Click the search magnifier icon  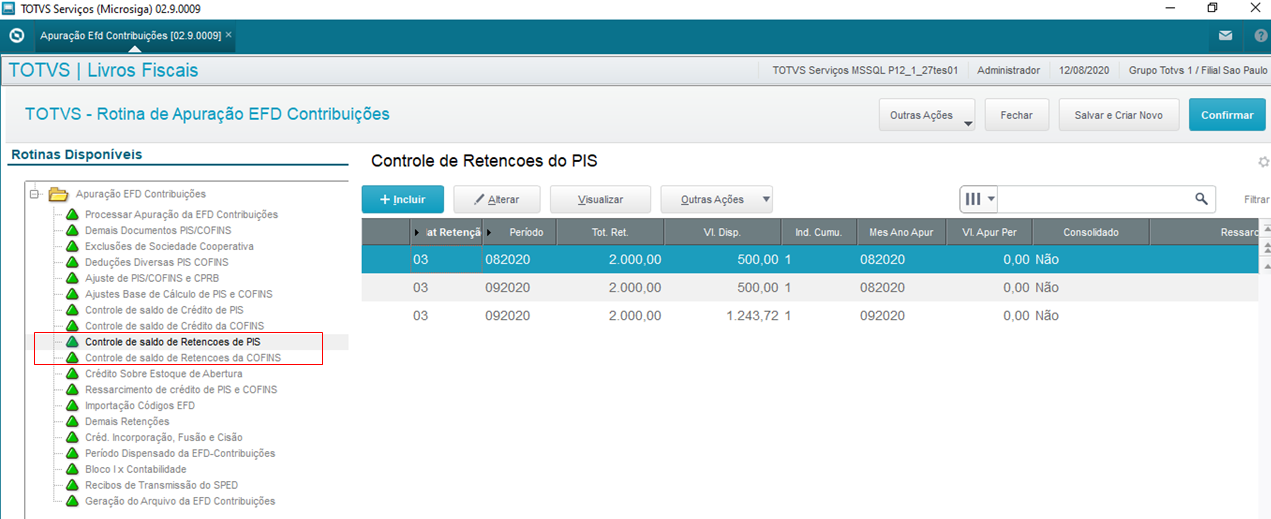(1202, 199)
